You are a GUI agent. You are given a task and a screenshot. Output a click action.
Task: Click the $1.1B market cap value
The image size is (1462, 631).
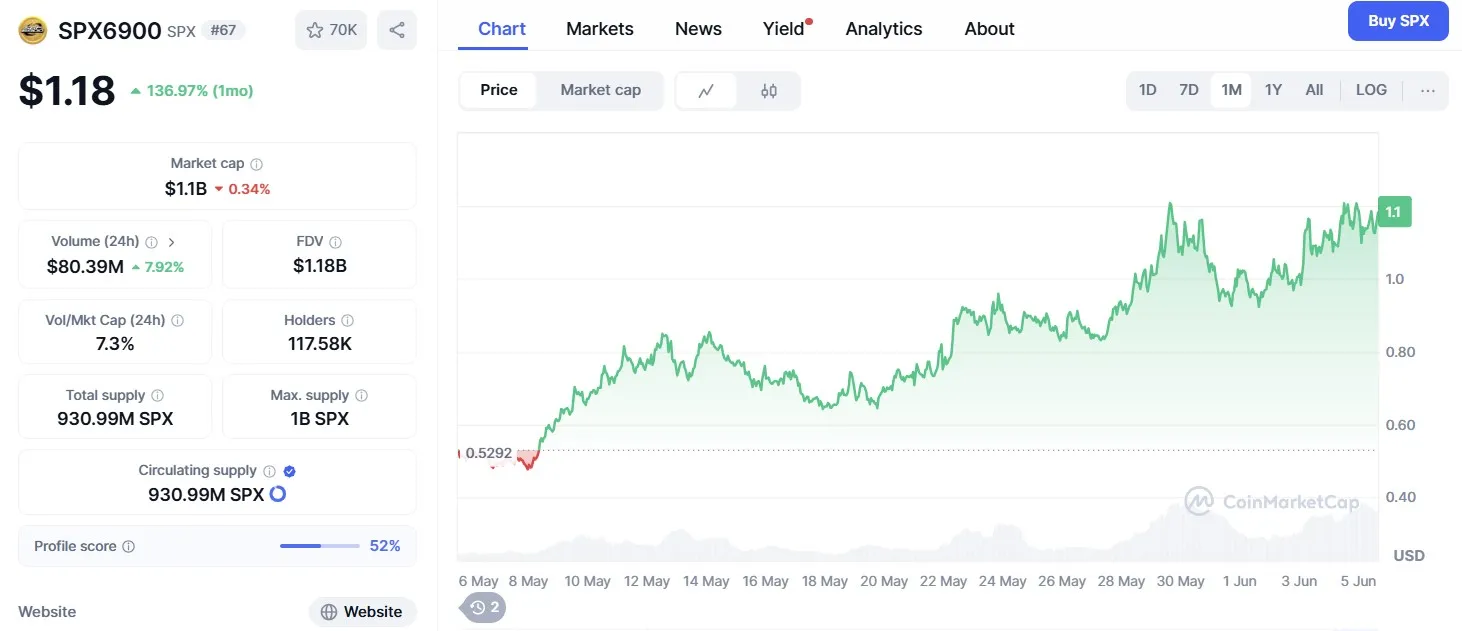coord(186,189)
